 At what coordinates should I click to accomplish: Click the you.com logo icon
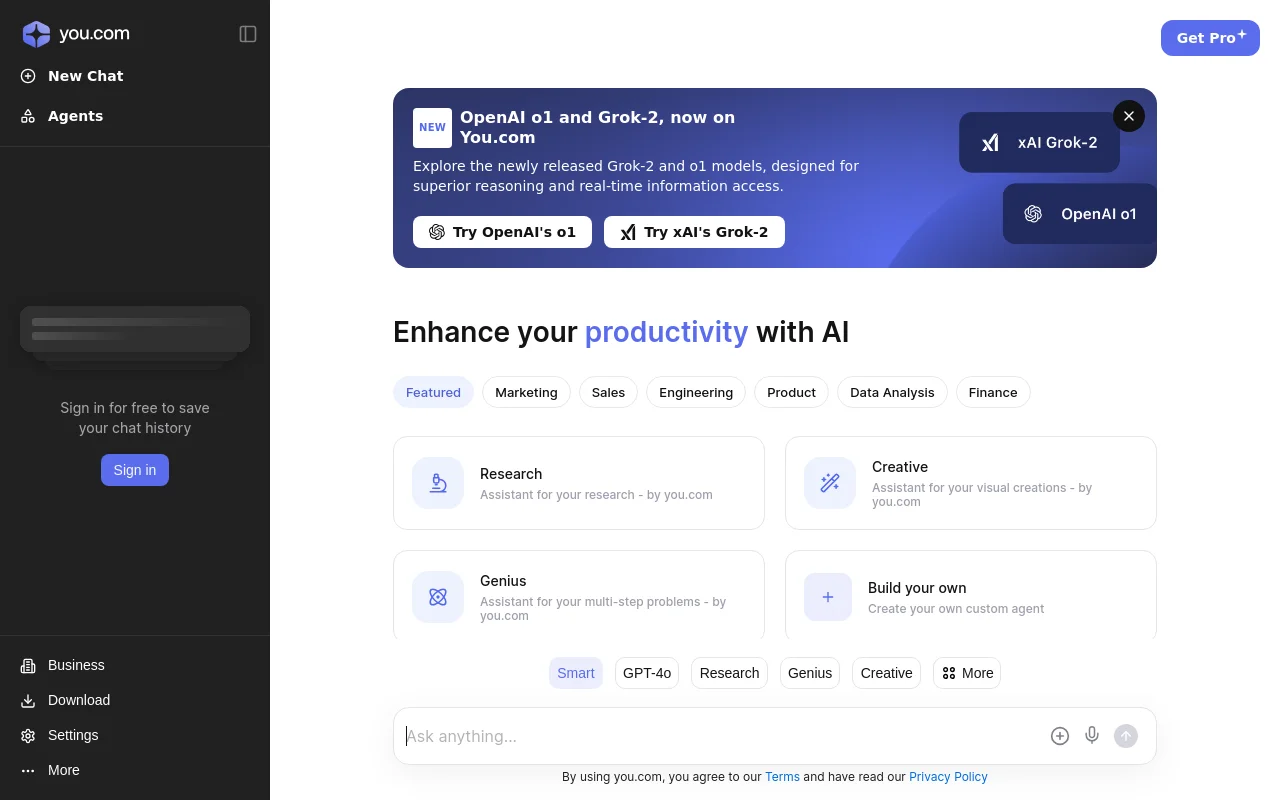(36, 34)
